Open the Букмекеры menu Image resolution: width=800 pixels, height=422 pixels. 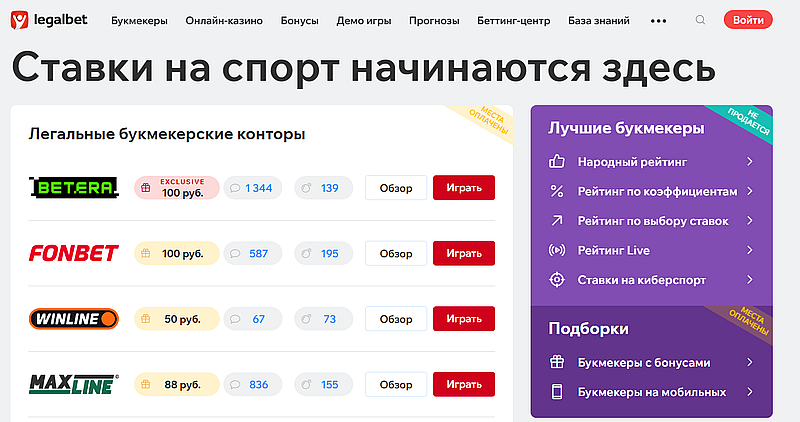(x=139, y=21)
